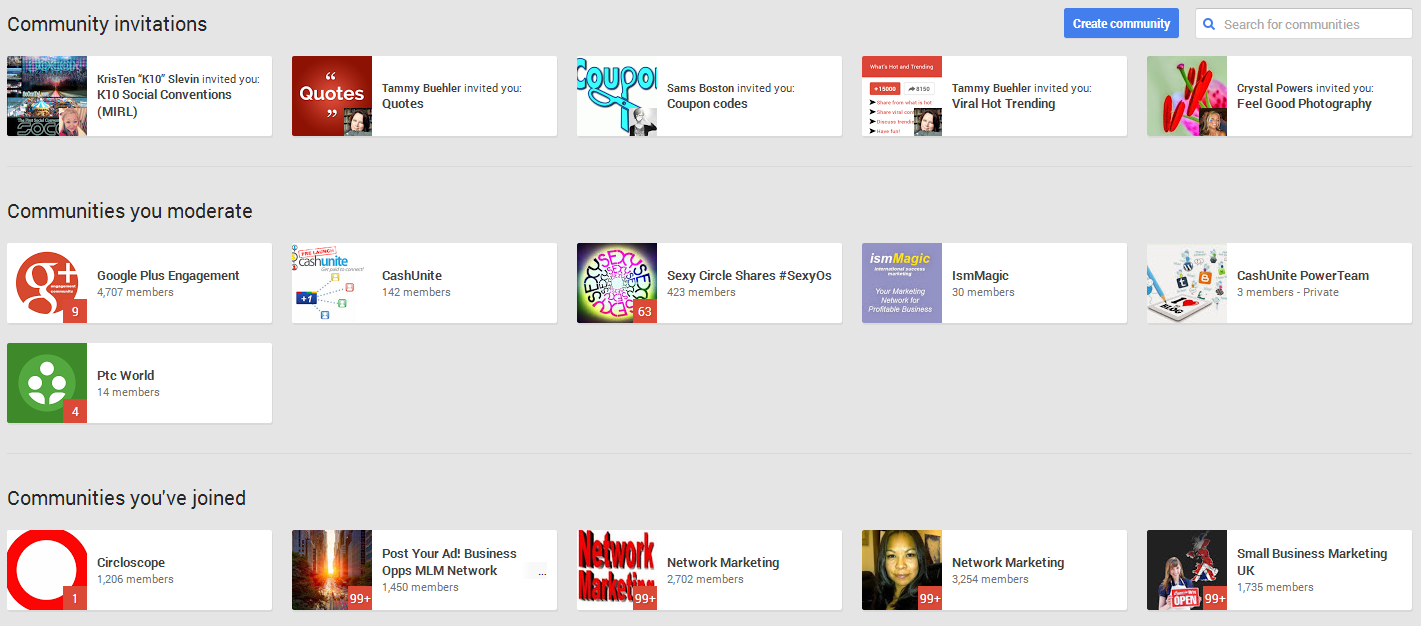Click the CashUnite community logo
Viewport: 1421px width, 626px height.
[332, 283]
